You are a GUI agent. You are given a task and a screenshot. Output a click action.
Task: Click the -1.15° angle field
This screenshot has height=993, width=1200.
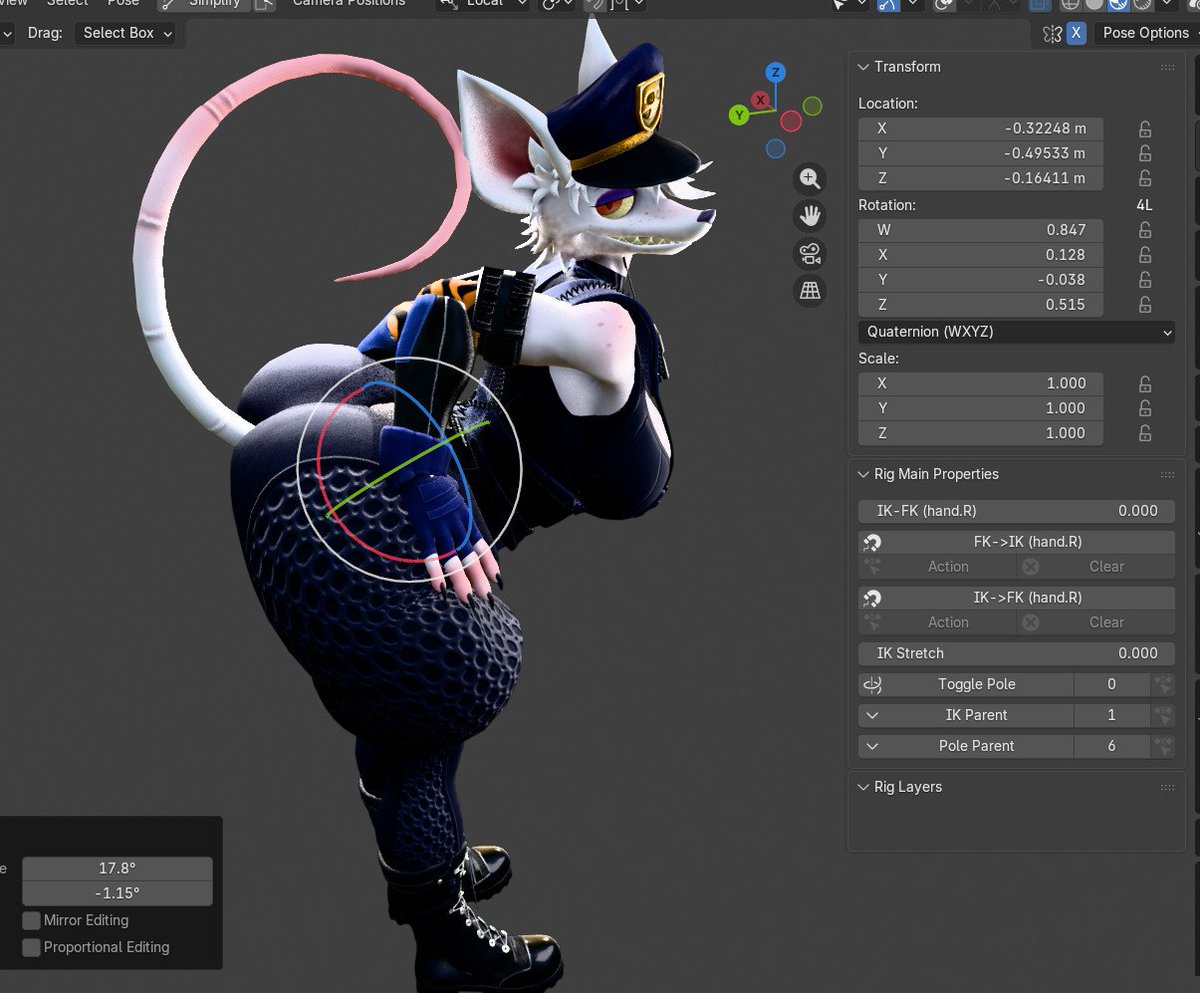tap(117, 893)
